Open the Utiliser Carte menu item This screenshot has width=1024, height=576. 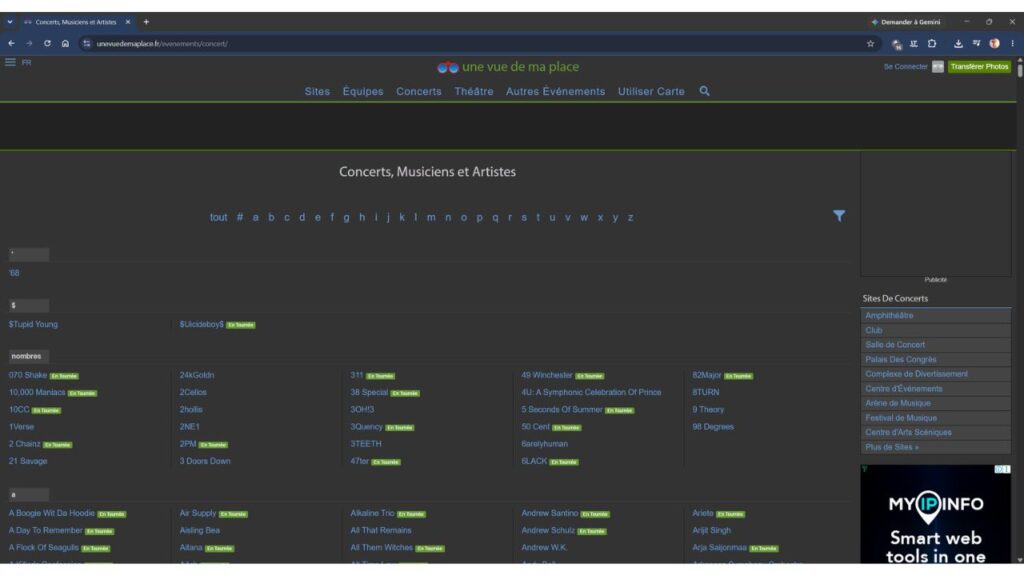click(x=651, y=91)
